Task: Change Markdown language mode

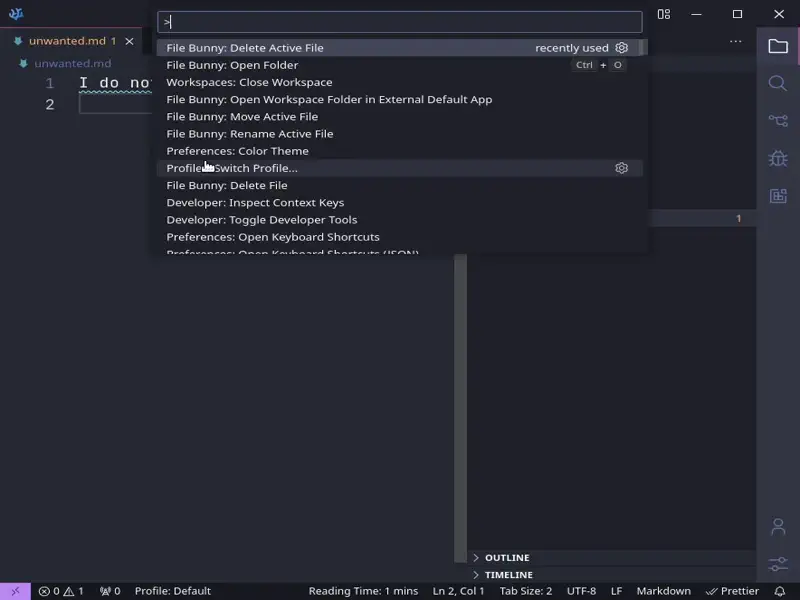Action: (663, 591)
